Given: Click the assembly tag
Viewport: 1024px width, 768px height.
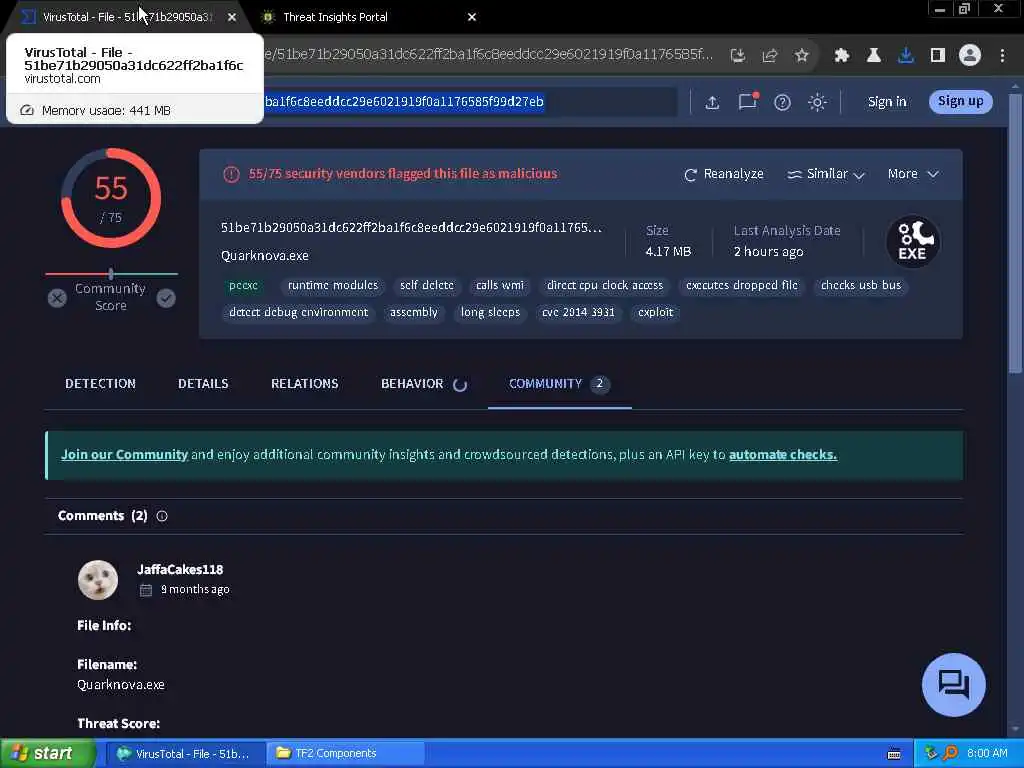Looking at the screenshot, I should (x=413, y=312).
